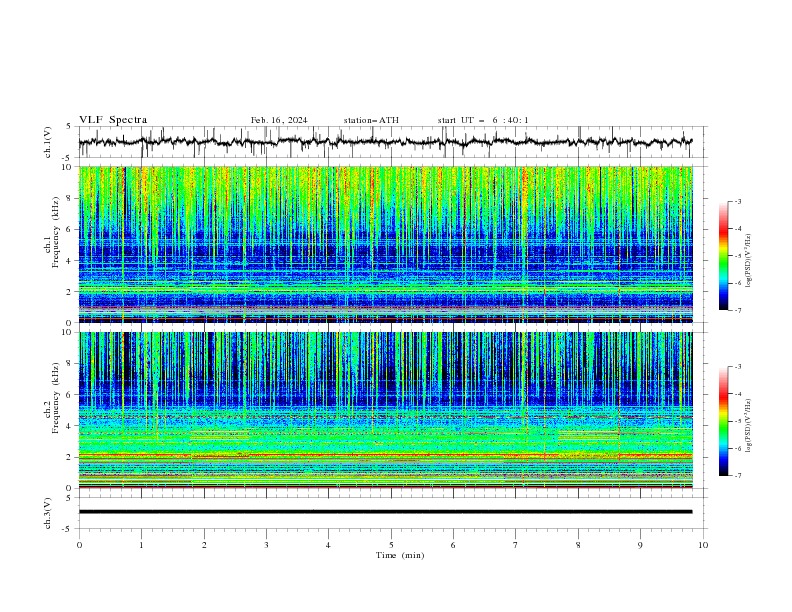Viewport: 792px width, 612px height.
Task: Click the ch.2 spectrogram color bar
Action: [x=723, y=421]
